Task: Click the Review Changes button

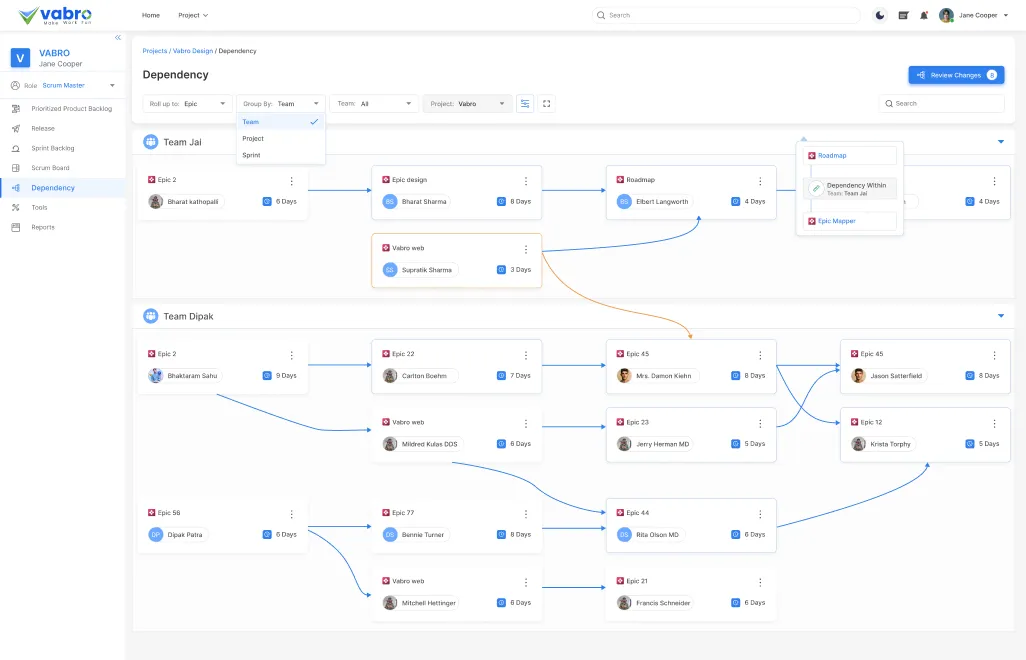Action: coord(955,74)
